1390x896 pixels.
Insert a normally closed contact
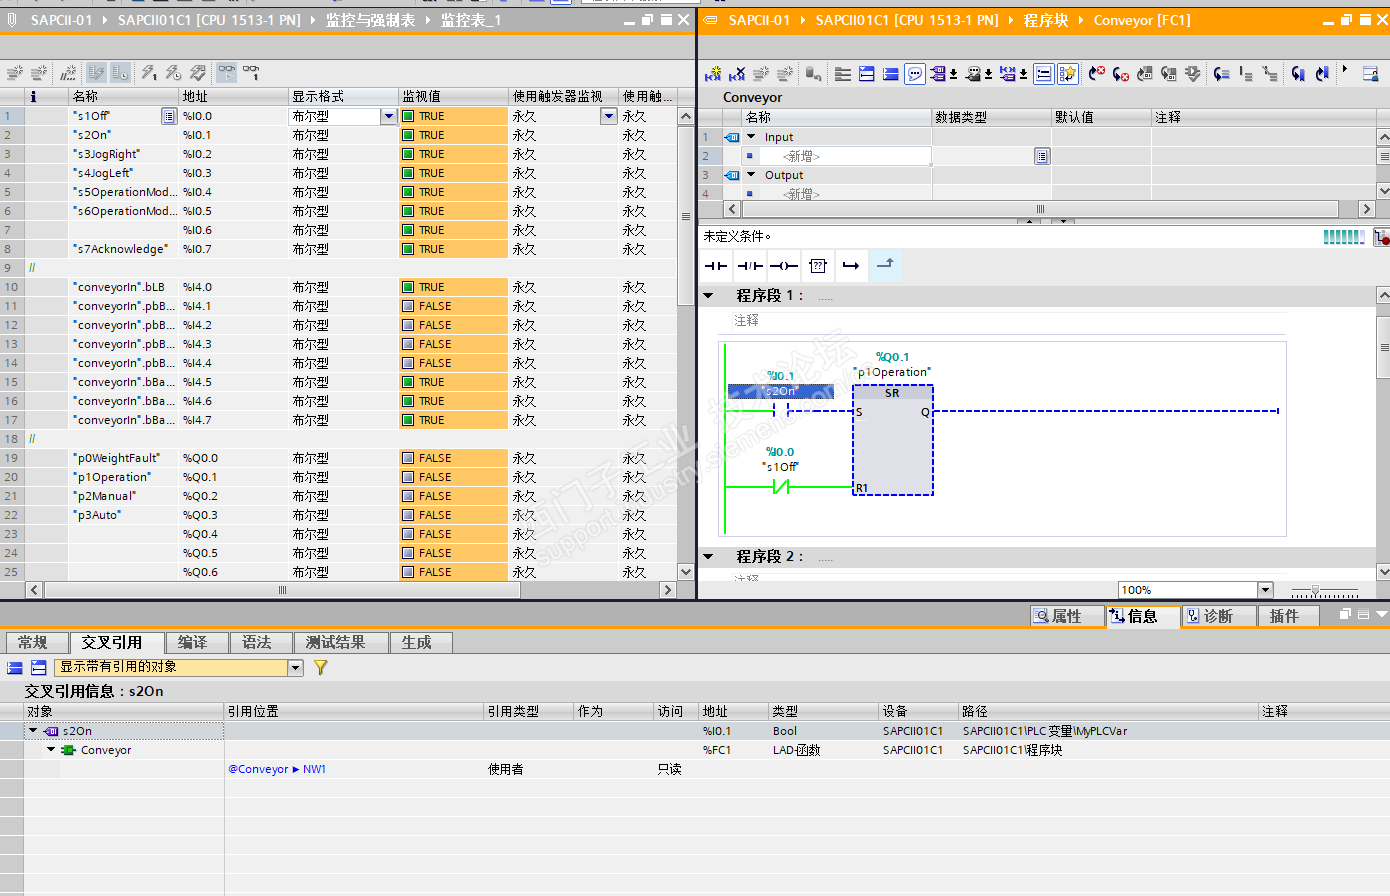[x=750, y=266]
